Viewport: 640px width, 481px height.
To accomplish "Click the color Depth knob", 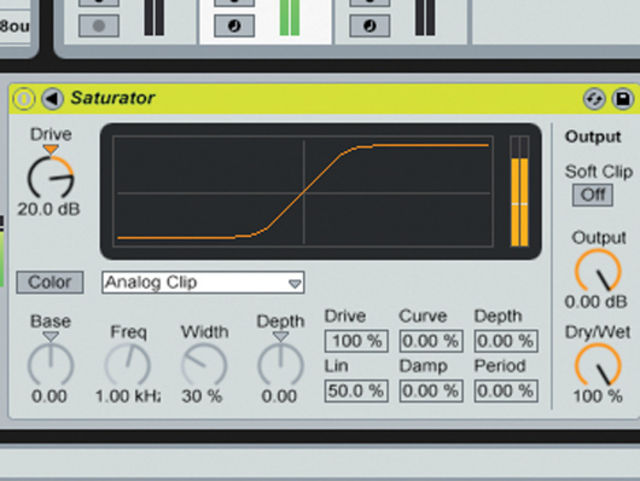I will tap(280, 365).
